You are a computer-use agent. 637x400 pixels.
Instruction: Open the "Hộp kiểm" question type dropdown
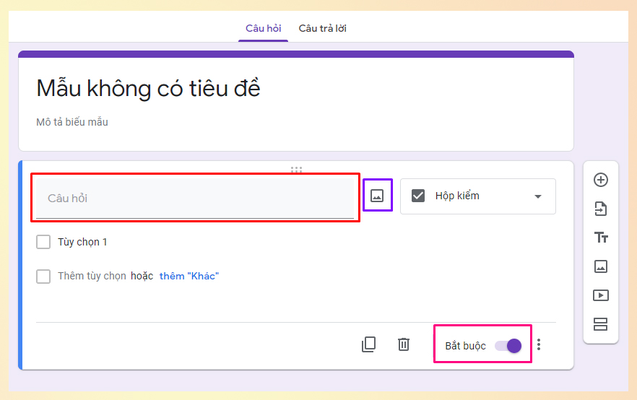point(478,196)
